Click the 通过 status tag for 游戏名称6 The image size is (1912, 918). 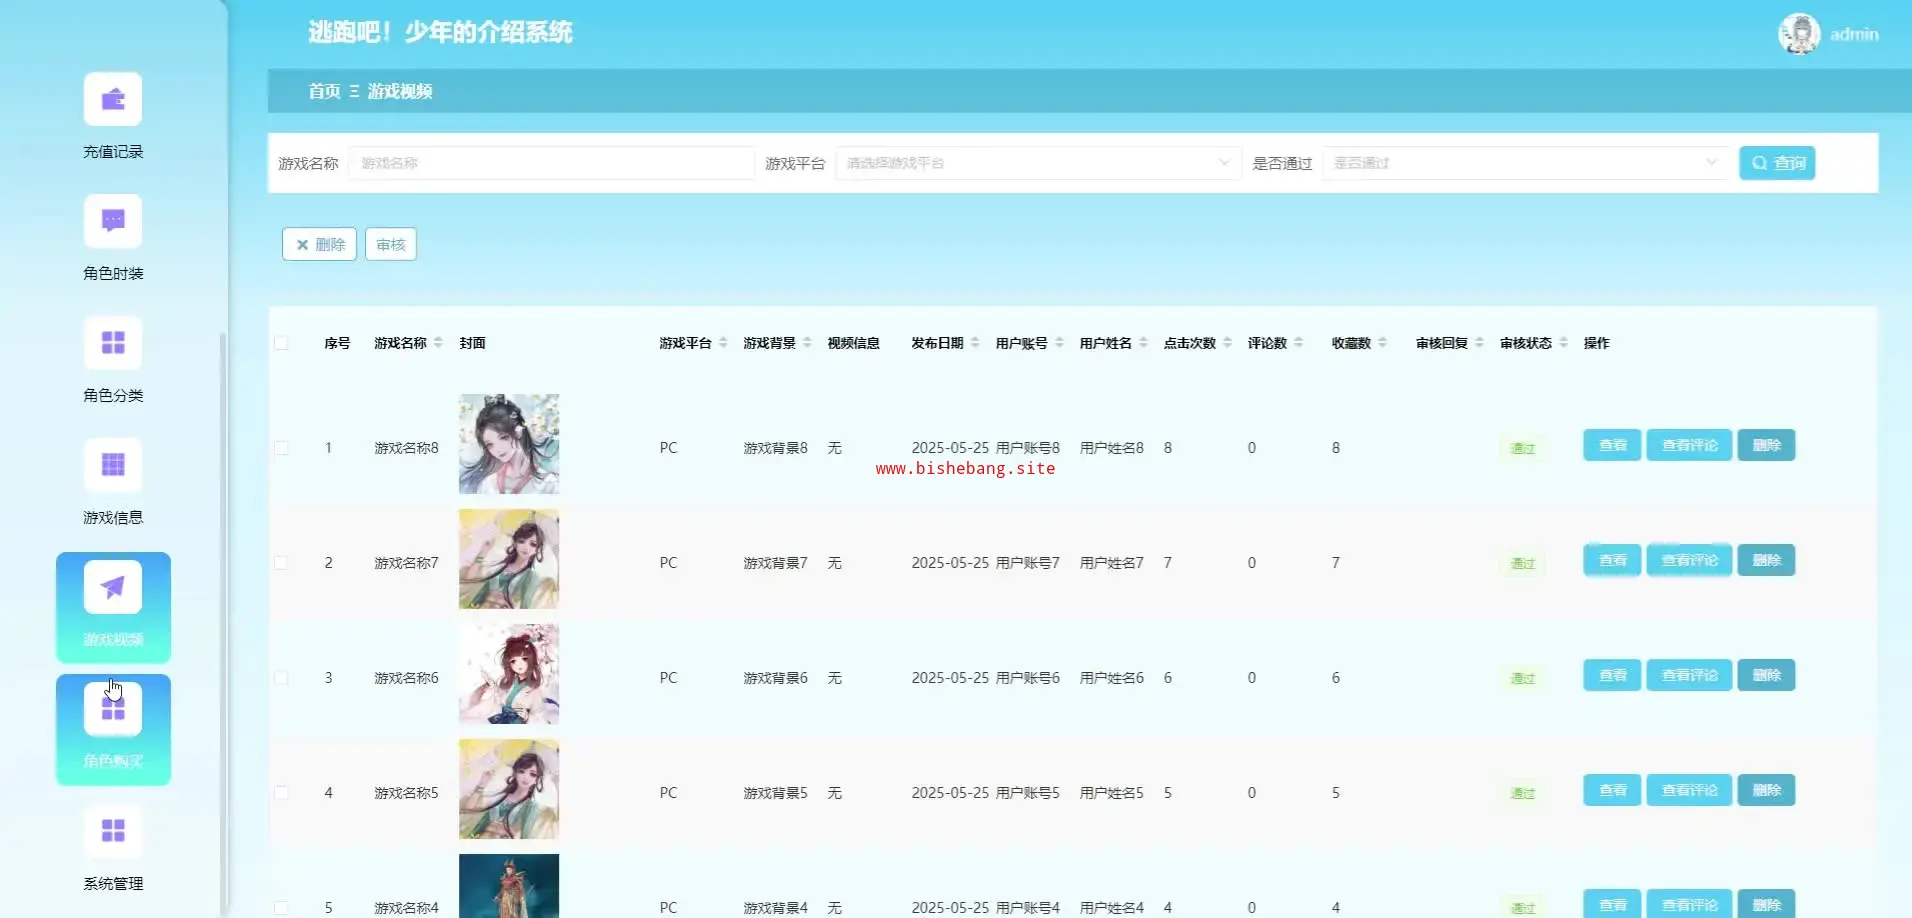1522,678
